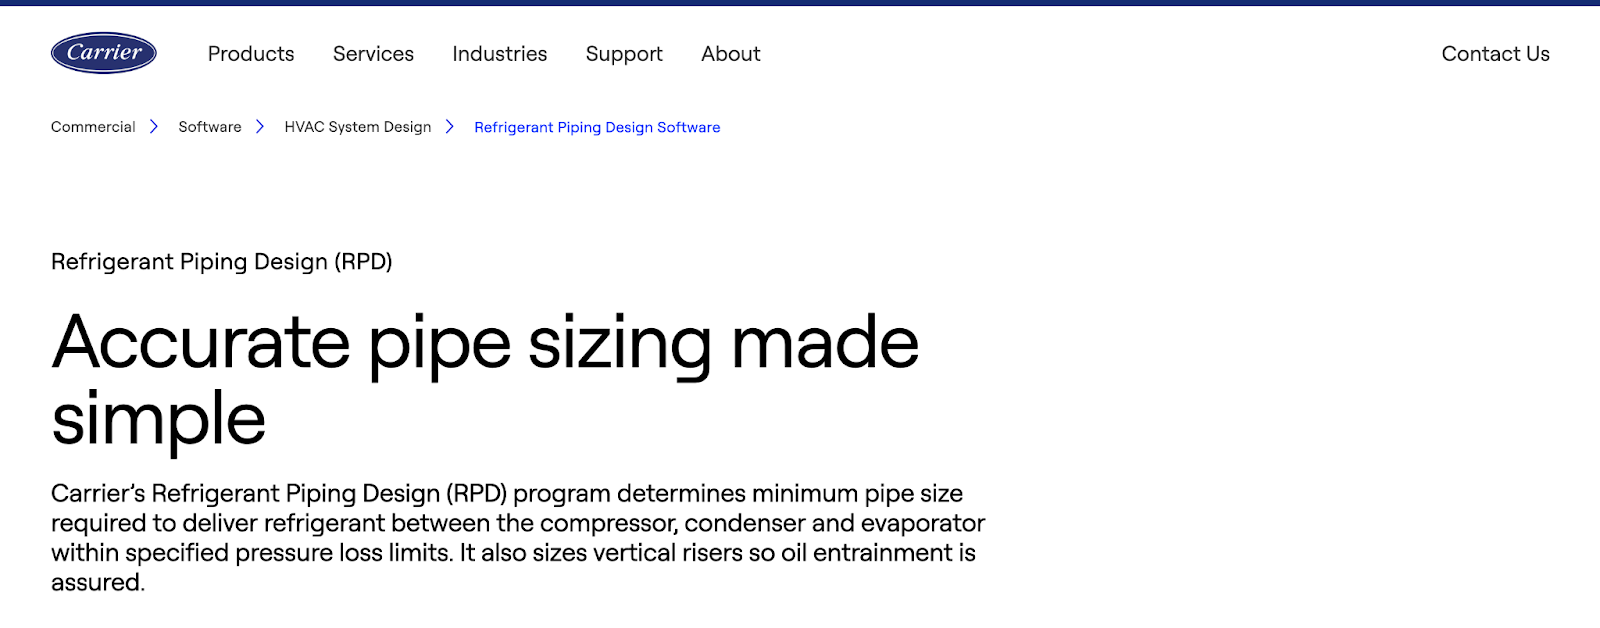Open the Services menu
The width and height of the screenshot is (1600, 628).
(x=373, y=54)
